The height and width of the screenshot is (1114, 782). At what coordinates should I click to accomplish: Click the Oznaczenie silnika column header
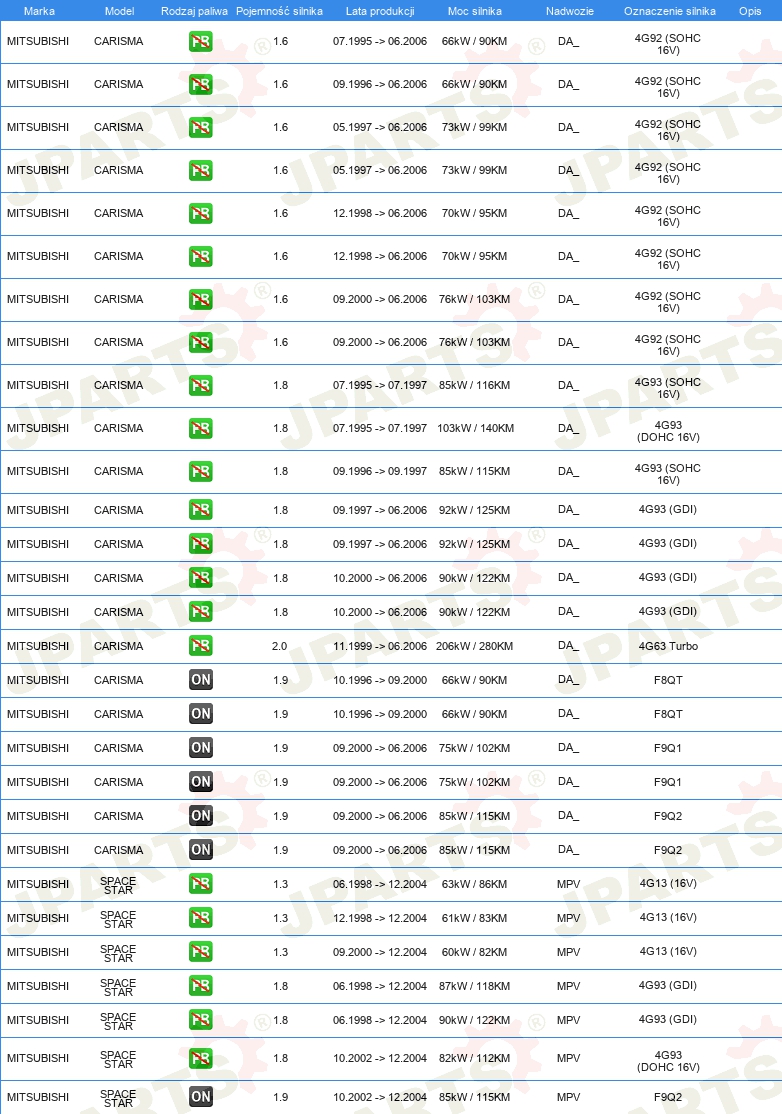(x=670, y=11)
